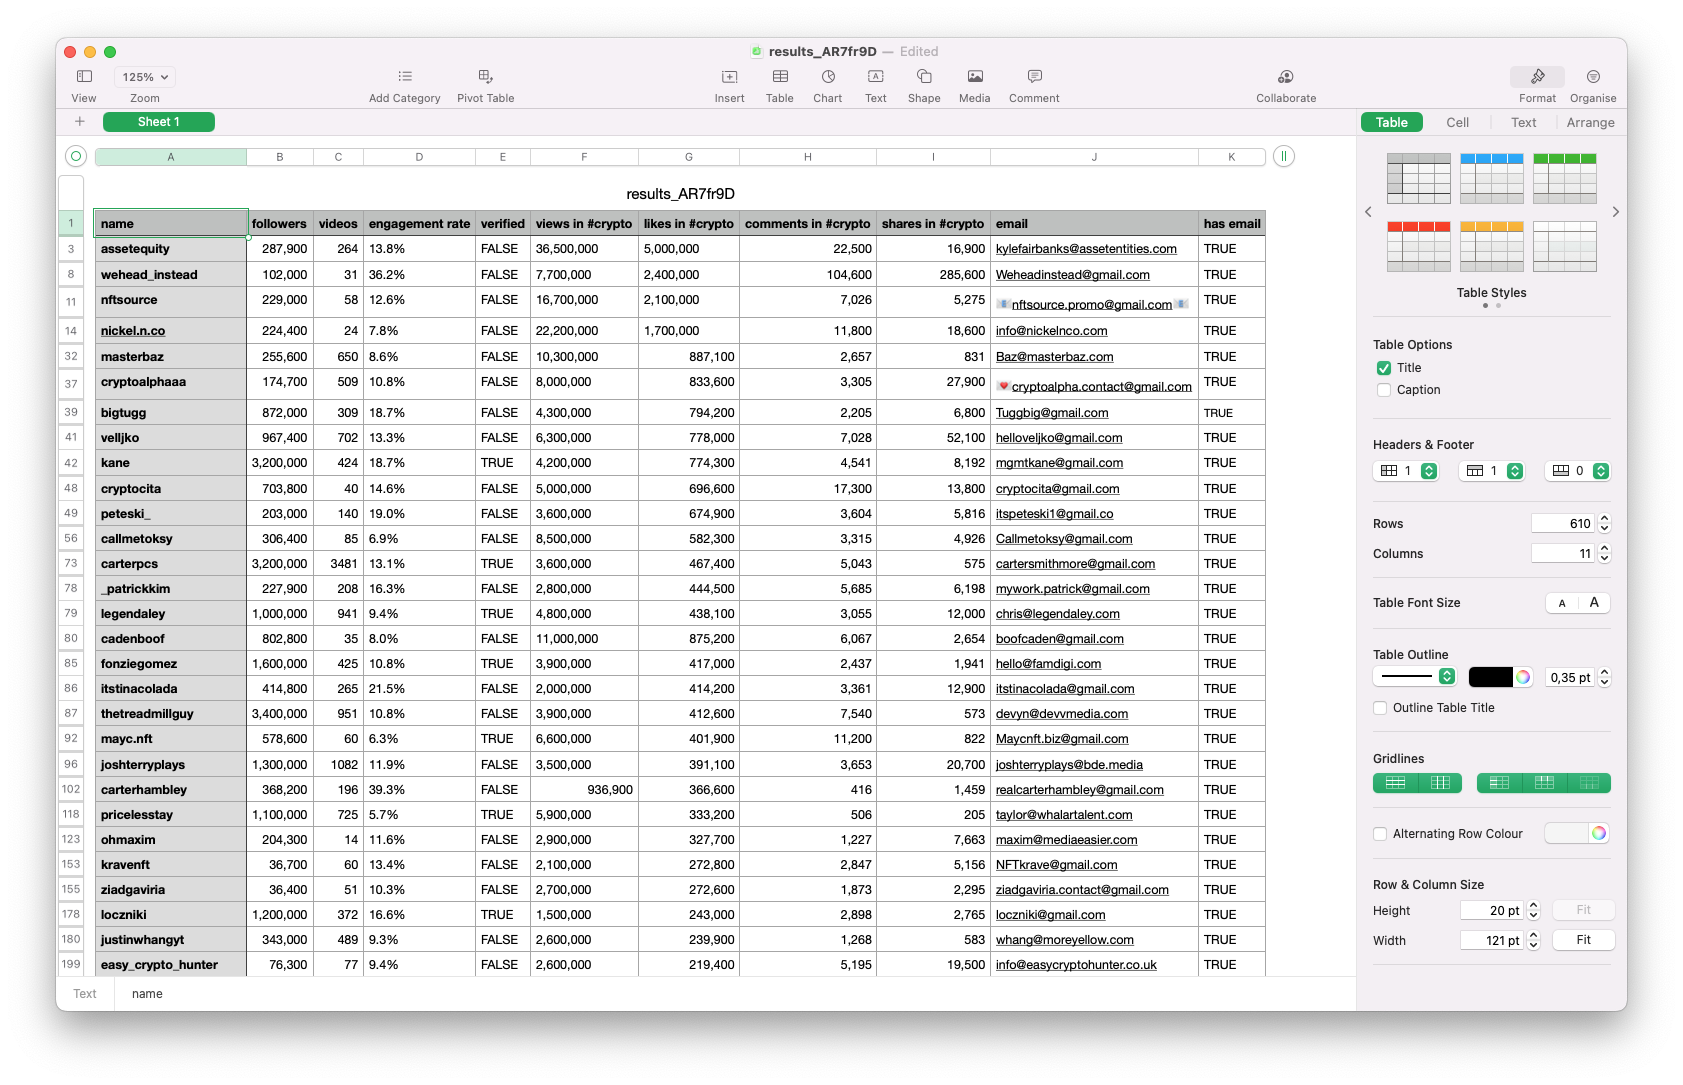Click the Collaborate icon

[x=1286, y=77]
